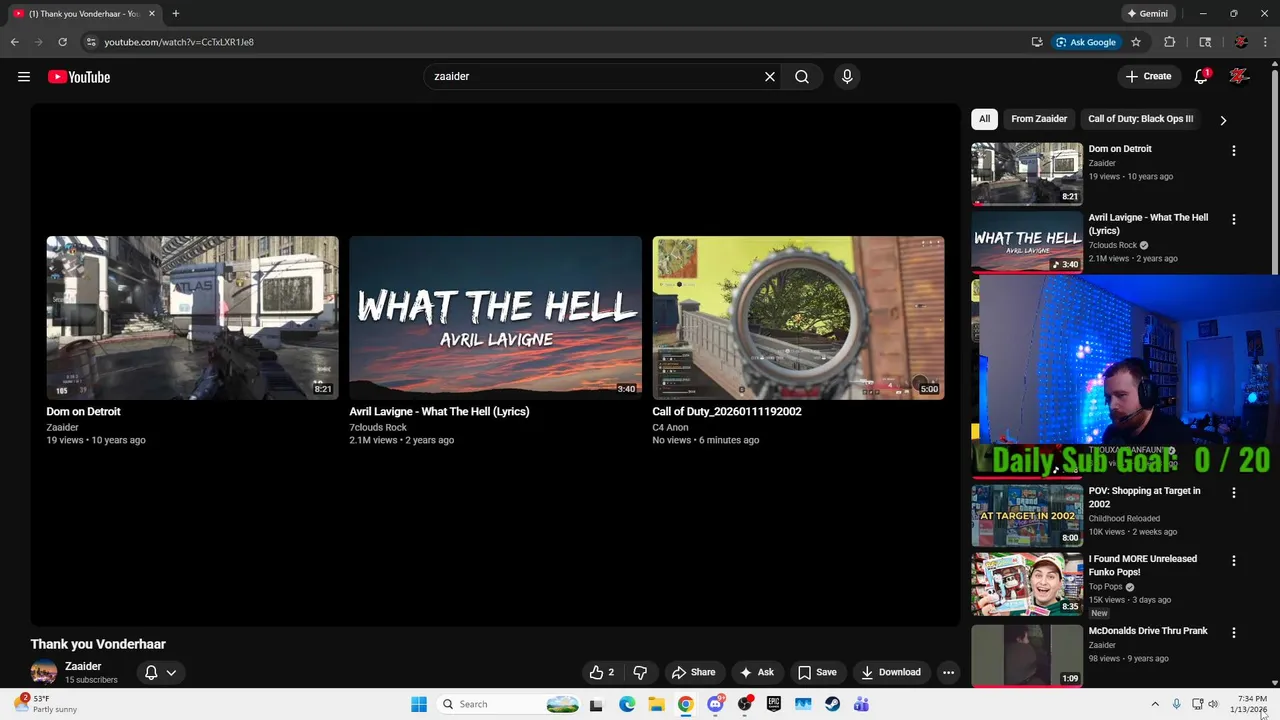Save the video to a playlist
This screenshot has height=720, width=1280.
coord(817,672)
